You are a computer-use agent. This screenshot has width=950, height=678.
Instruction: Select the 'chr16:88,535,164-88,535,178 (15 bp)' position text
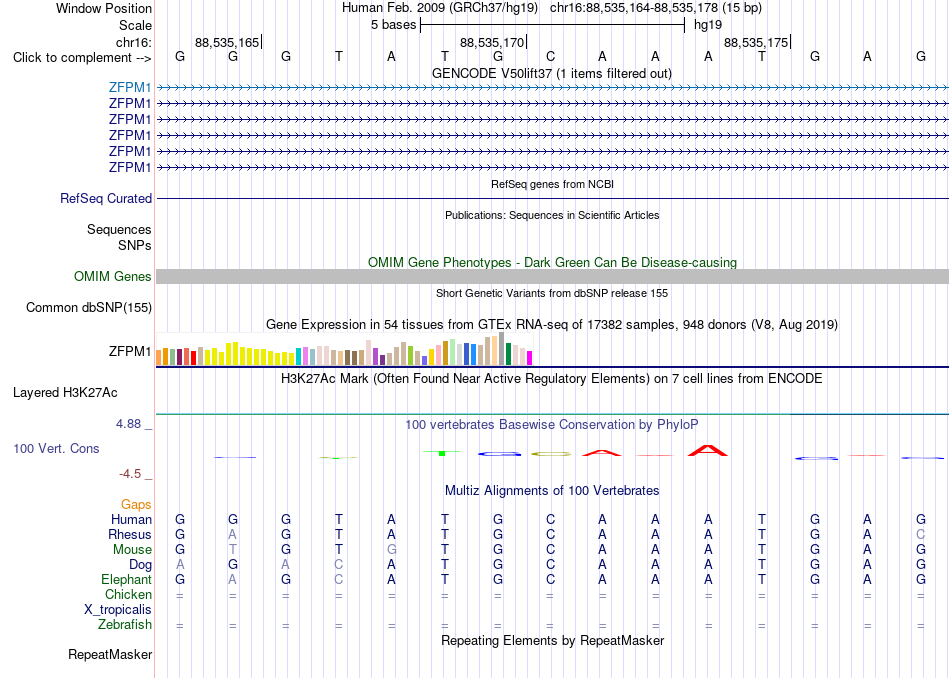[656, 8]
